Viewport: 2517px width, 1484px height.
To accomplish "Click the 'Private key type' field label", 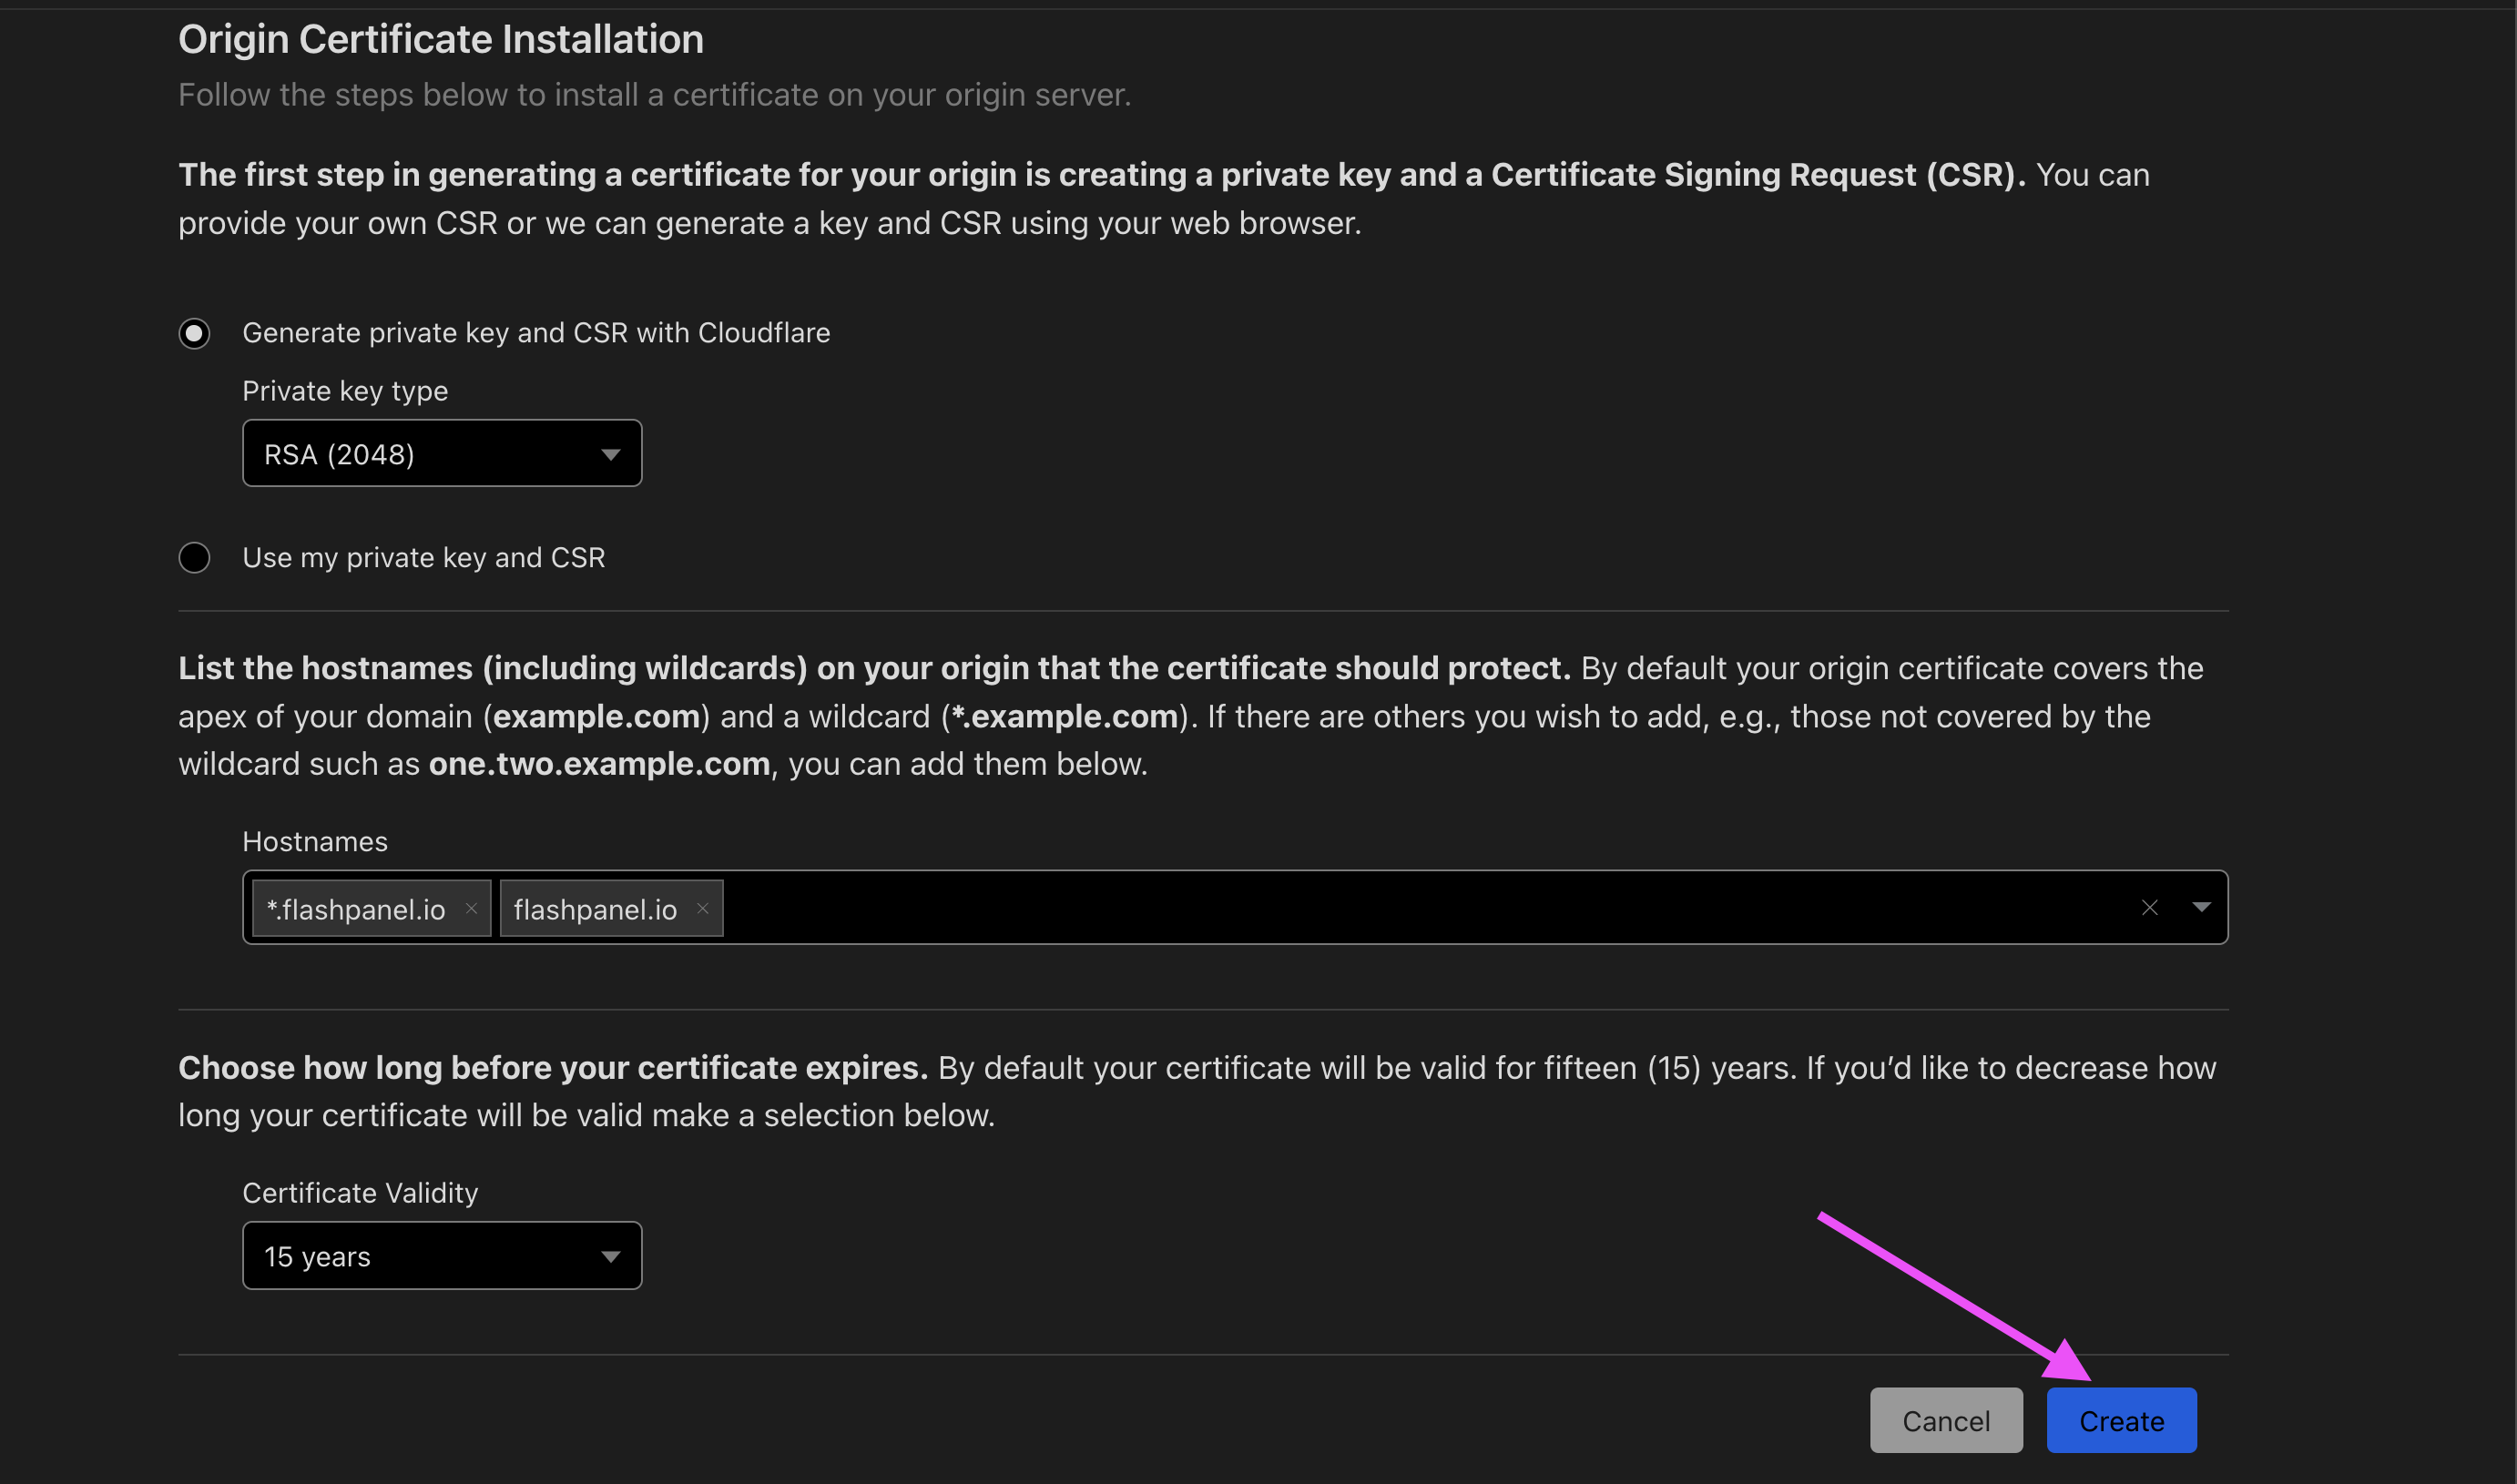I will coord(345,391).
